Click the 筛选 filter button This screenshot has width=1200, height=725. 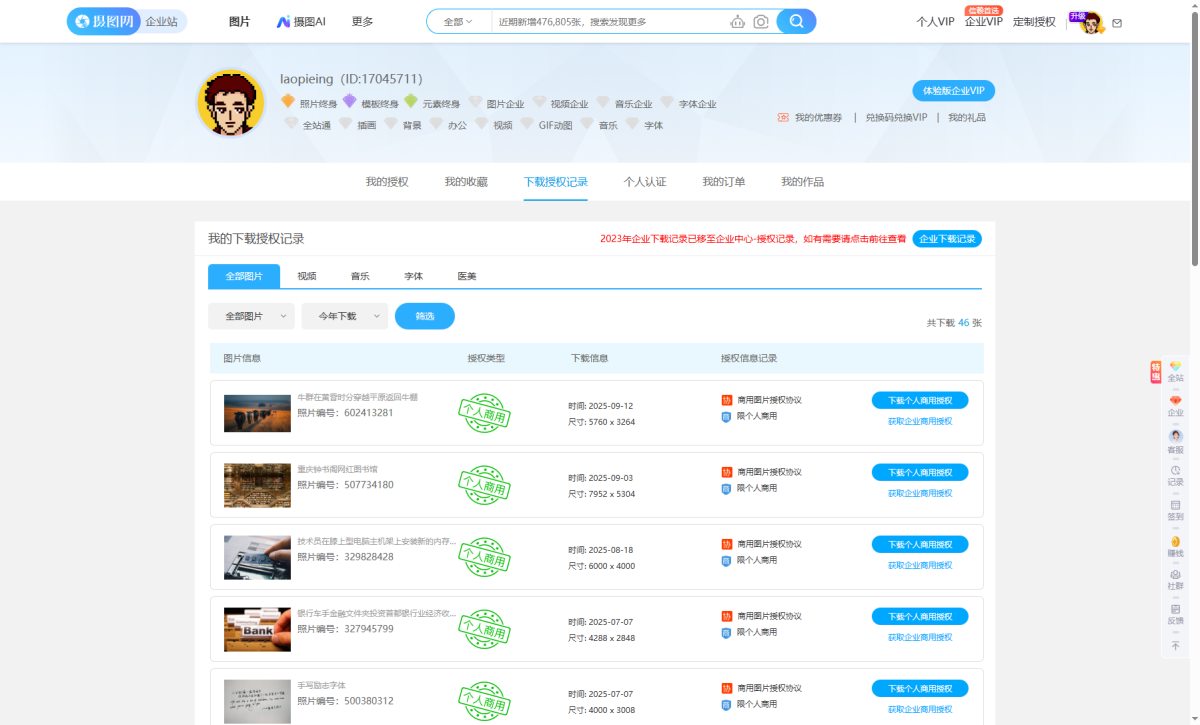425,316
